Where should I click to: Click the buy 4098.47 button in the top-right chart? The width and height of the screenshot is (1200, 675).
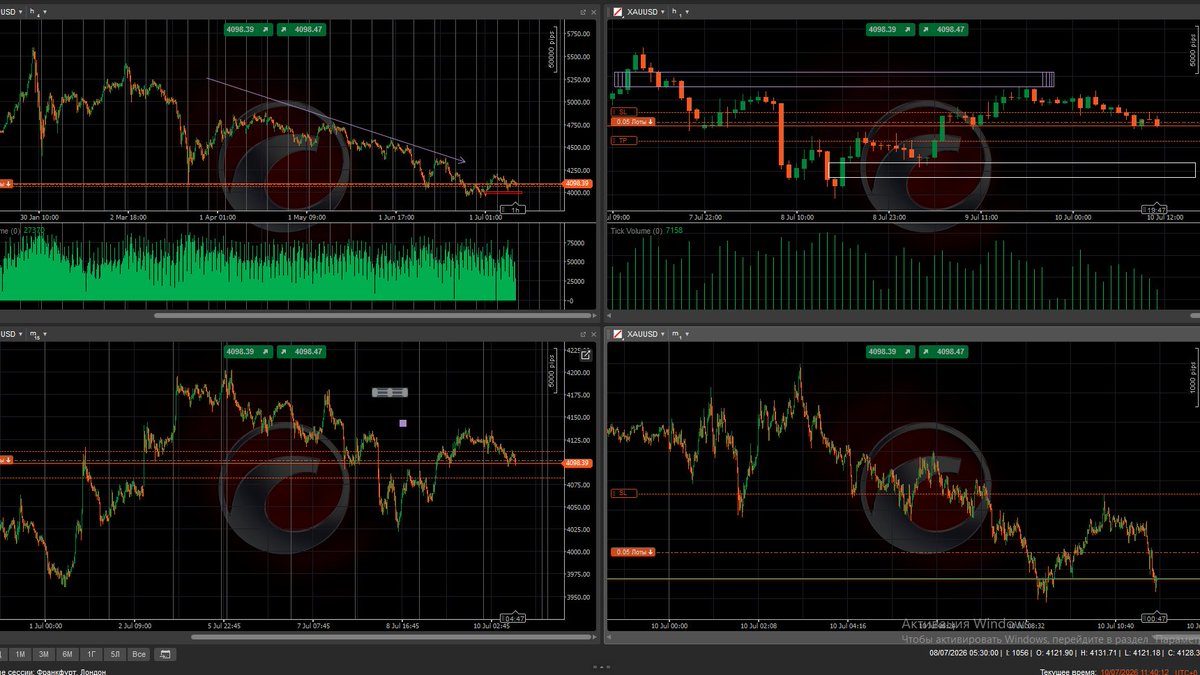[x=944, y=30]
